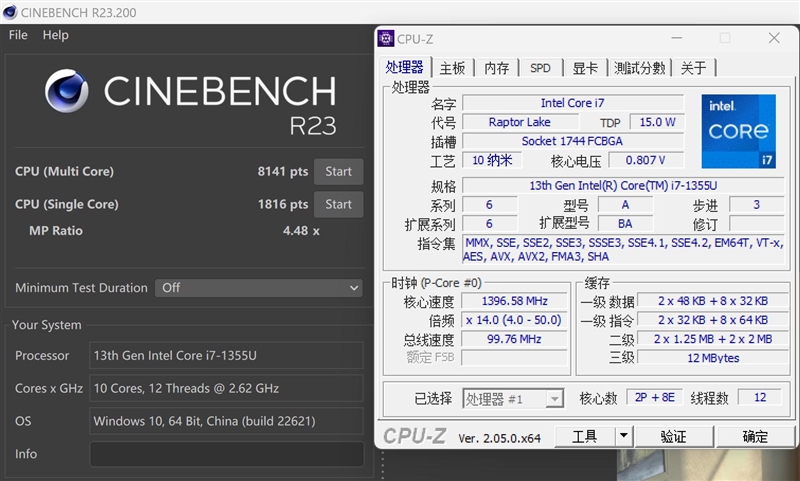Select the 处理器 tab in CPU-Z

[x=404, y=67]
